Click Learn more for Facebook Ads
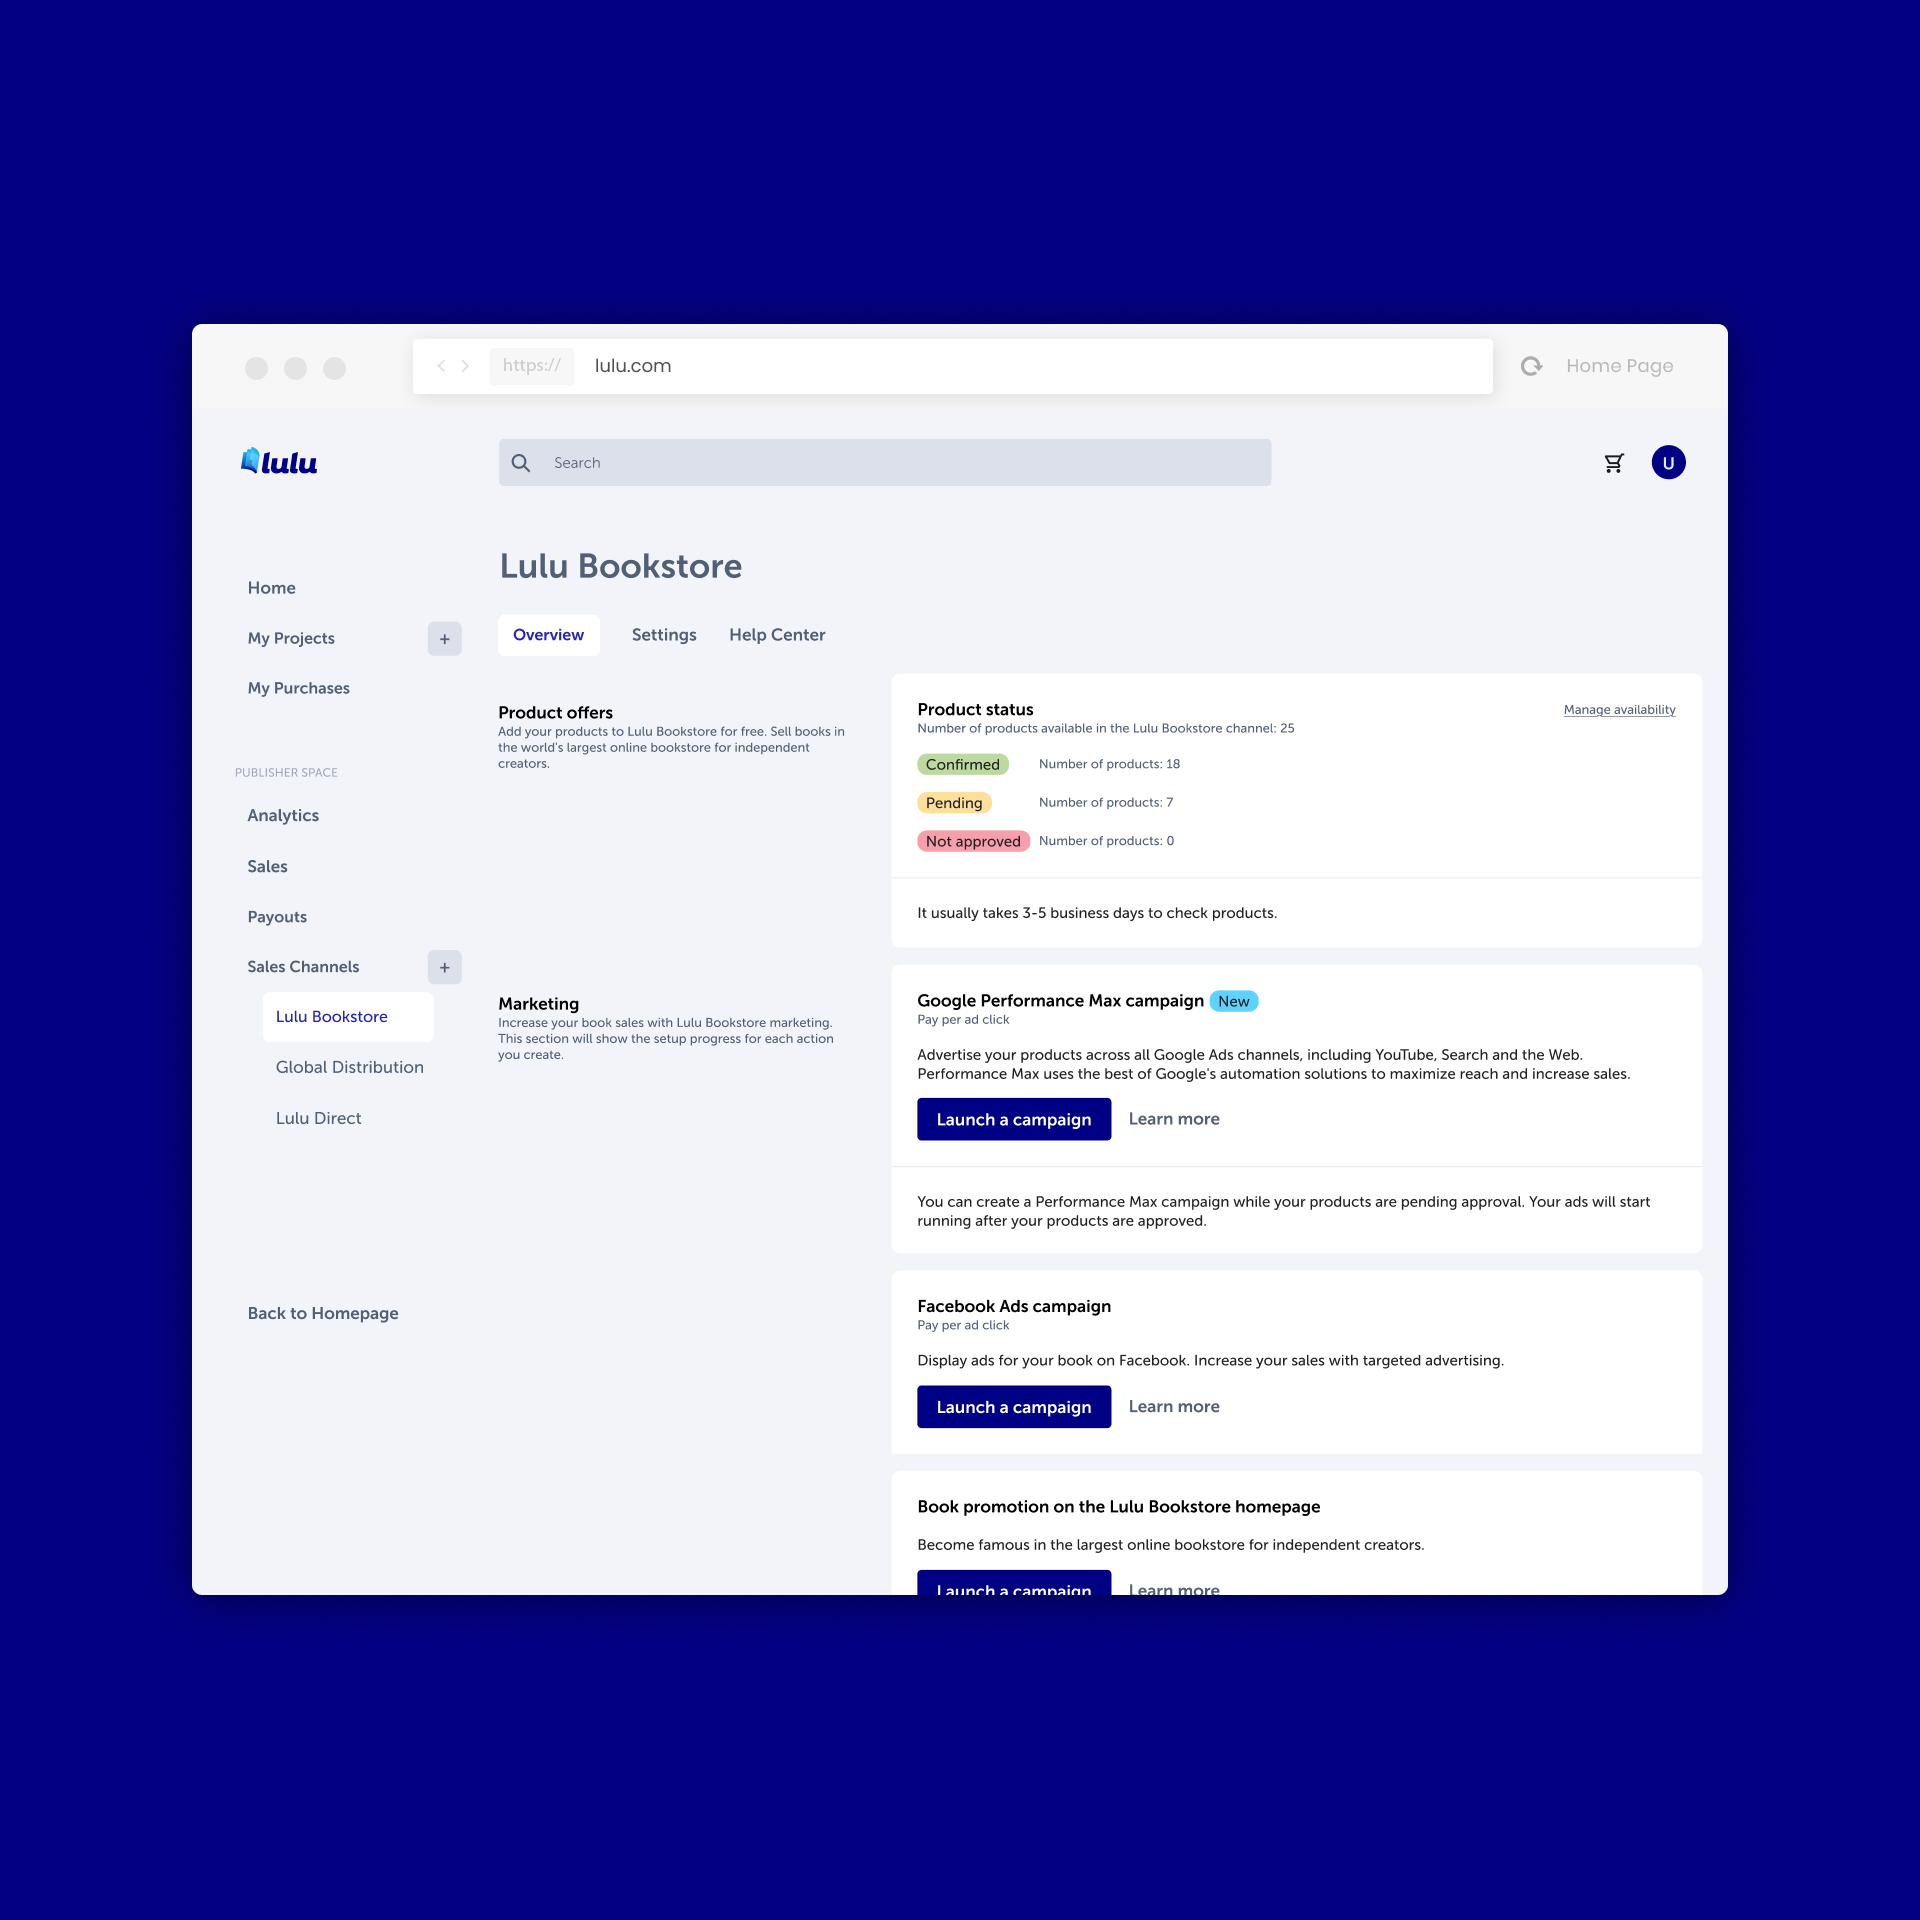The image size is (1920, 1920). point(1174,1407)
